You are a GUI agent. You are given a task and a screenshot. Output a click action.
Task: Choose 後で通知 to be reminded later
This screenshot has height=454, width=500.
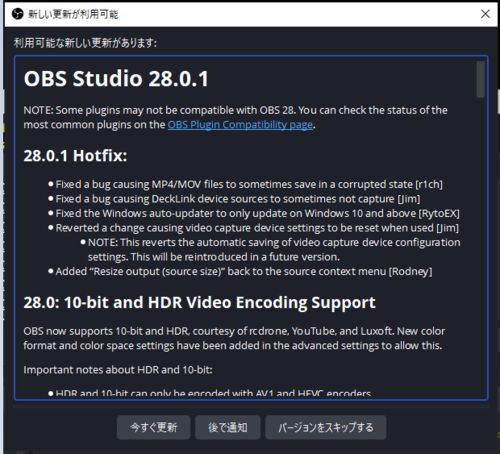point(228,427)
